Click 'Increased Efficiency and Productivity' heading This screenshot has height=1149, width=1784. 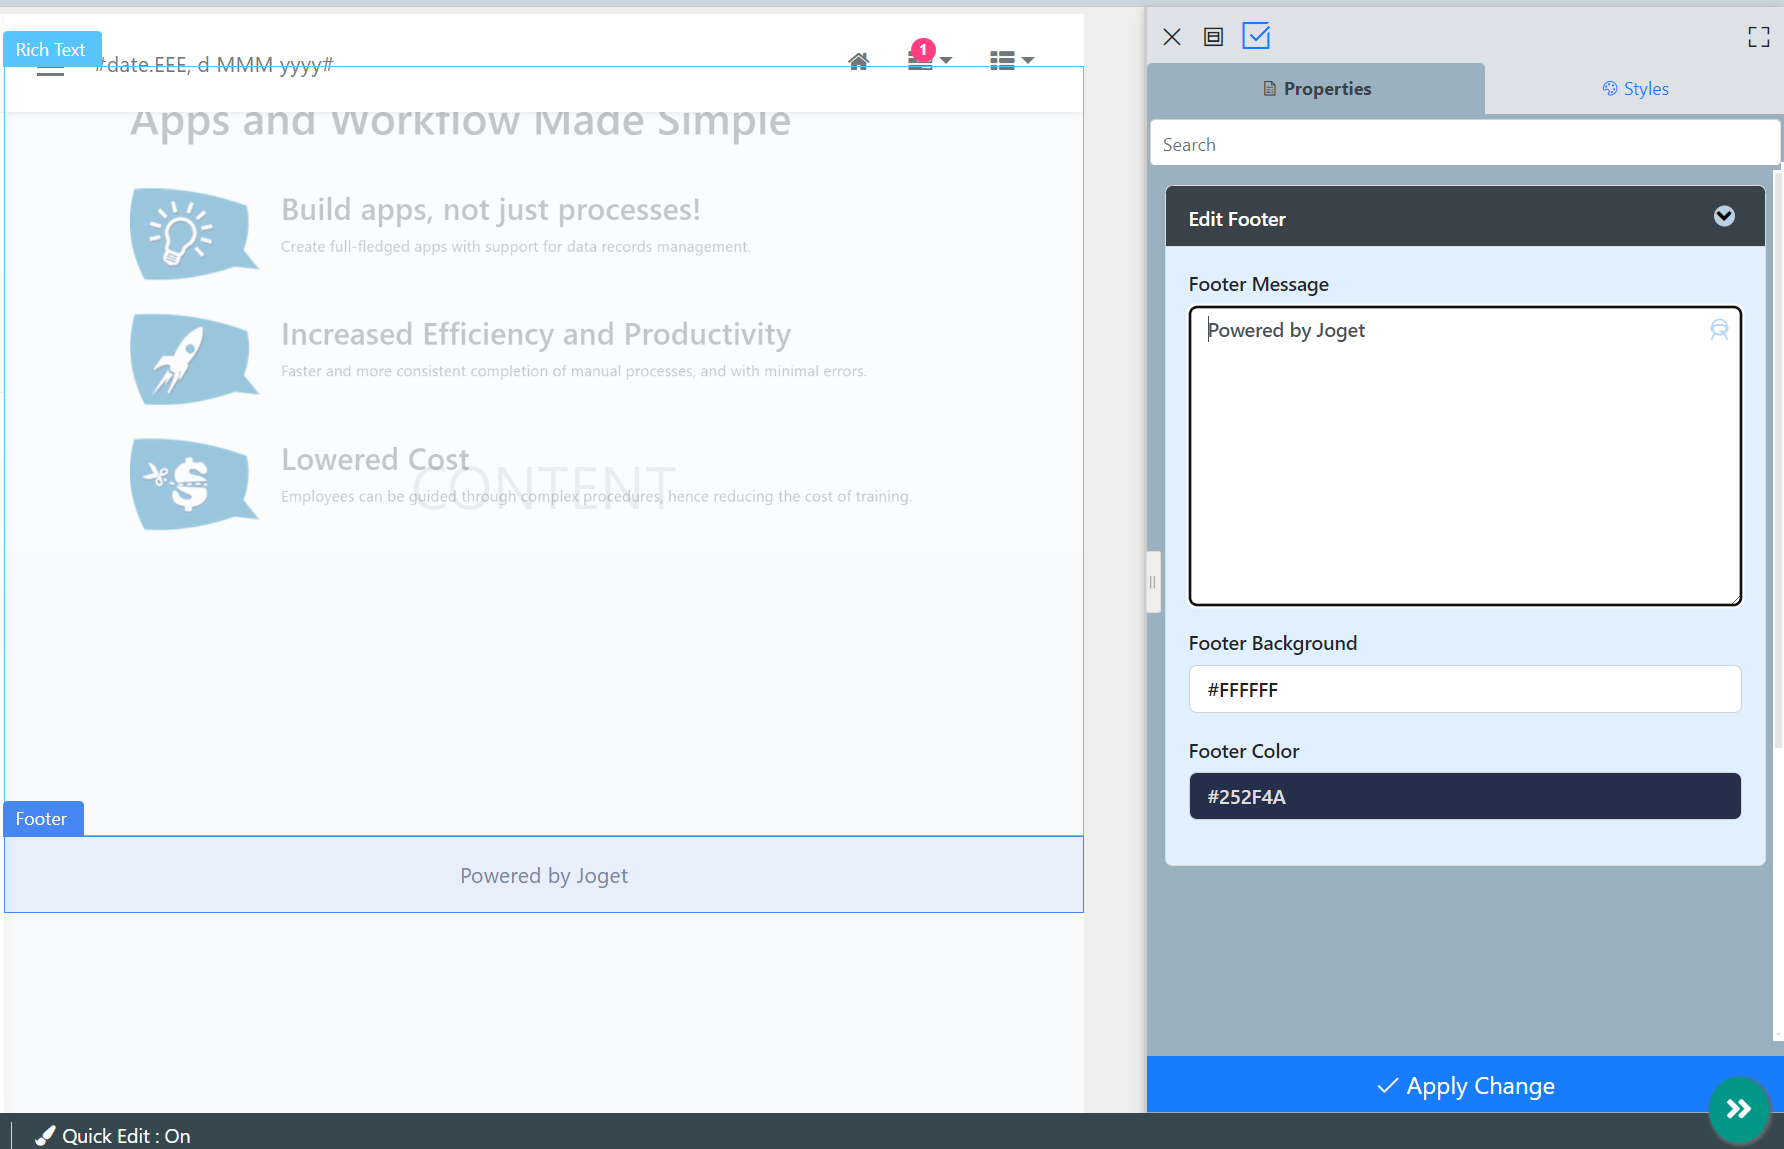tap(536, 334)
